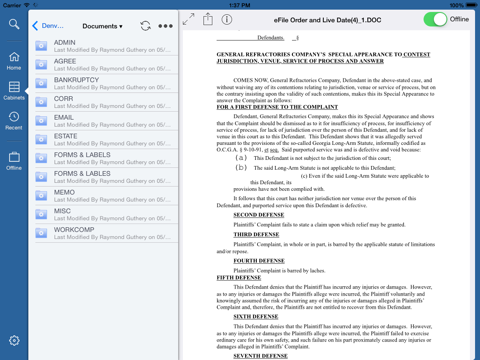Open the AGREE folder

(x=106, y=65)
